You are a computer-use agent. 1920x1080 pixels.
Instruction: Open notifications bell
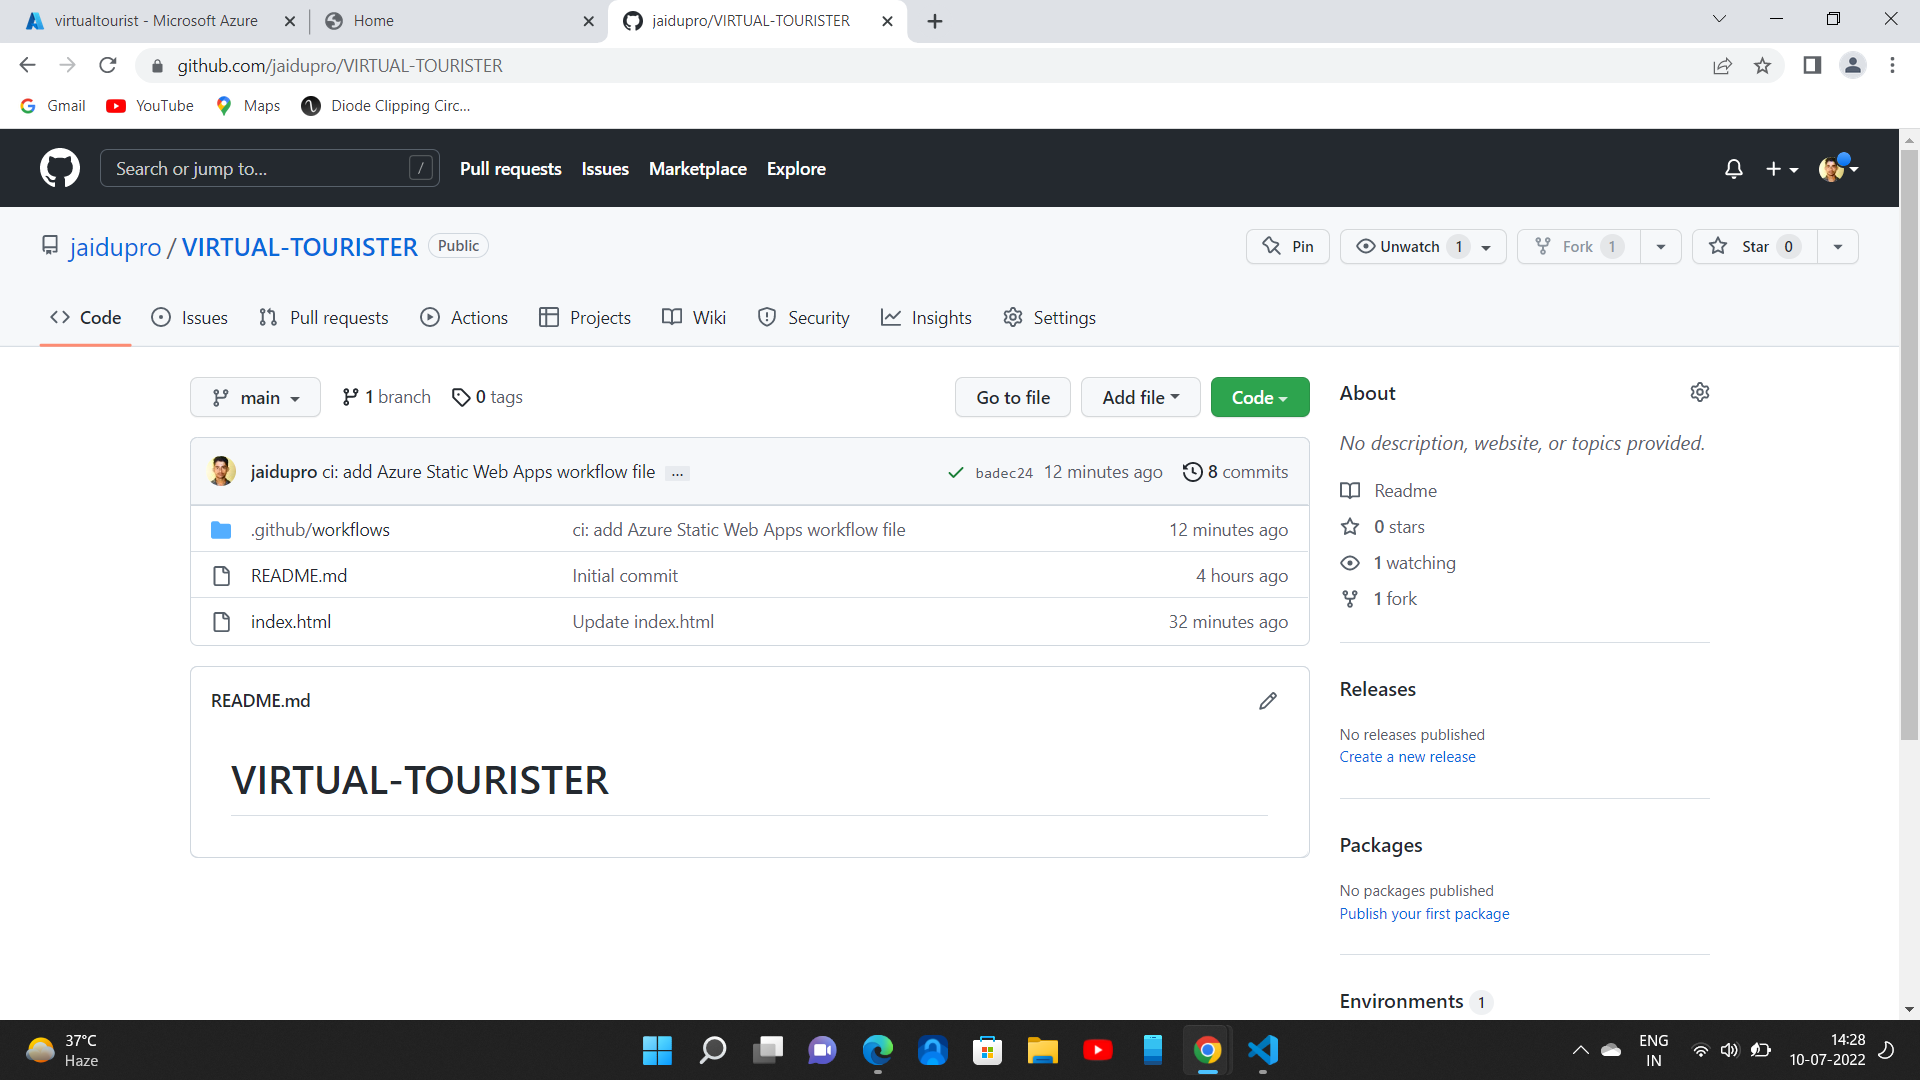point(1733,169)
